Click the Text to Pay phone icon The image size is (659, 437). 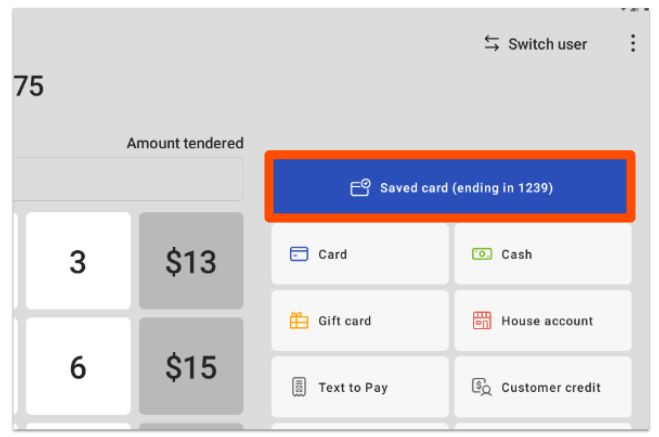click(298, 387)
